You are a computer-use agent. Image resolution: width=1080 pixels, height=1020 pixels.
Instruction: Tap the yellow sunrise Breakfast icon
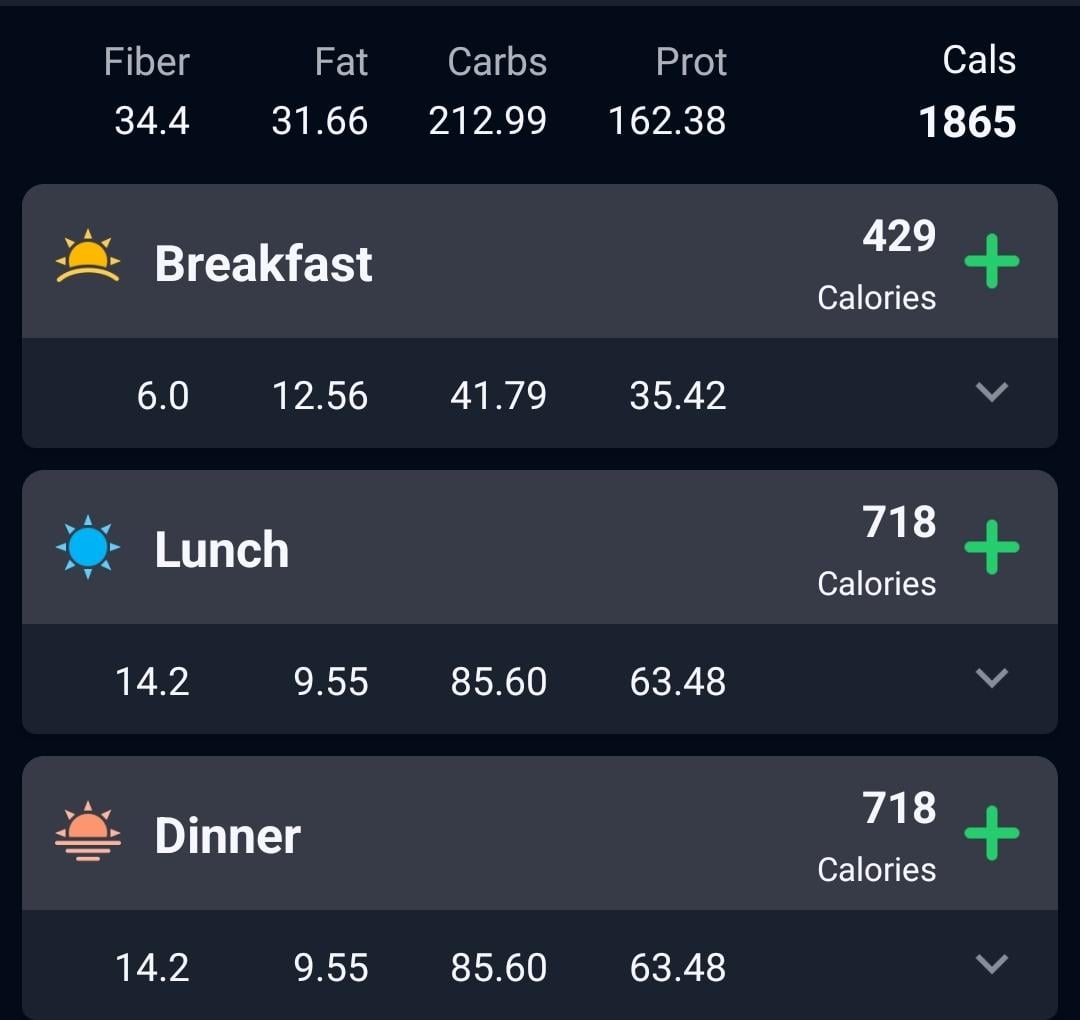pos(87,256)
